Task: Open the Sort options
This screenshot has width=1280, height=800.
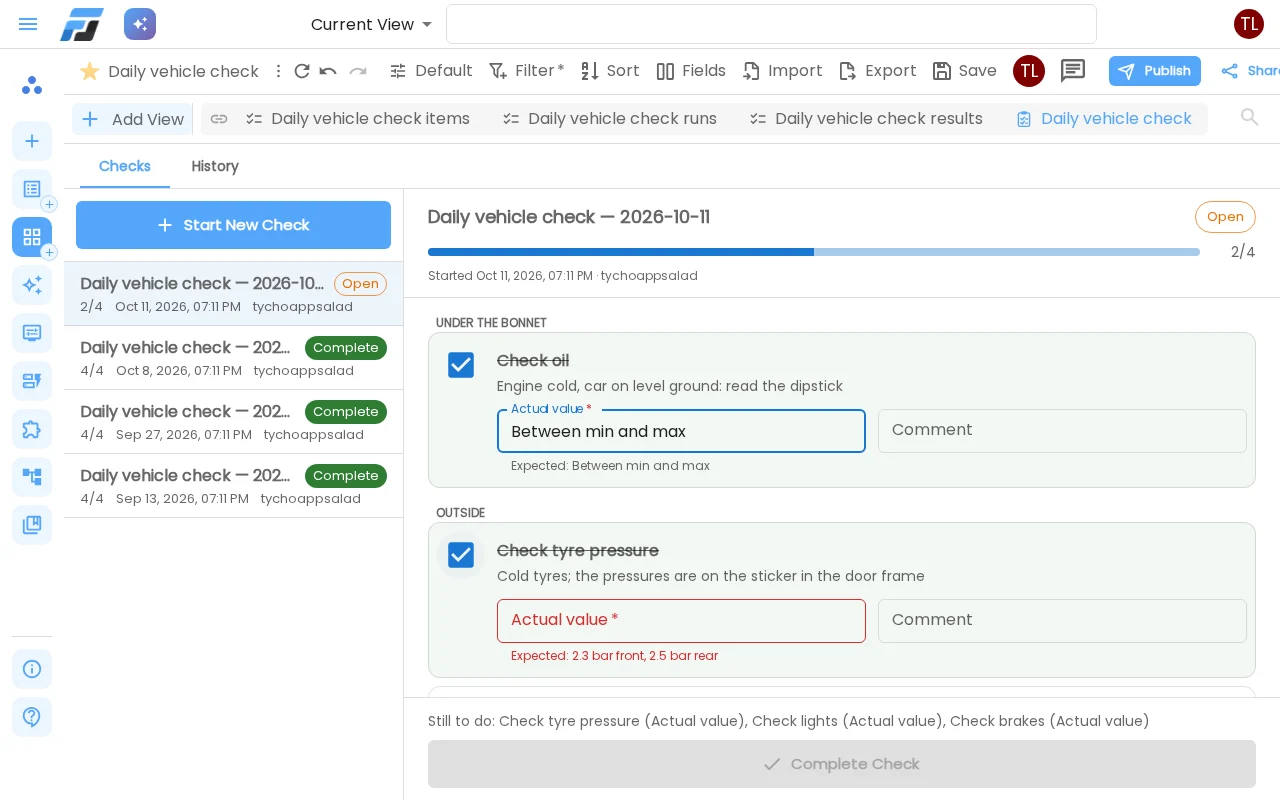Action: pos(610,71)
